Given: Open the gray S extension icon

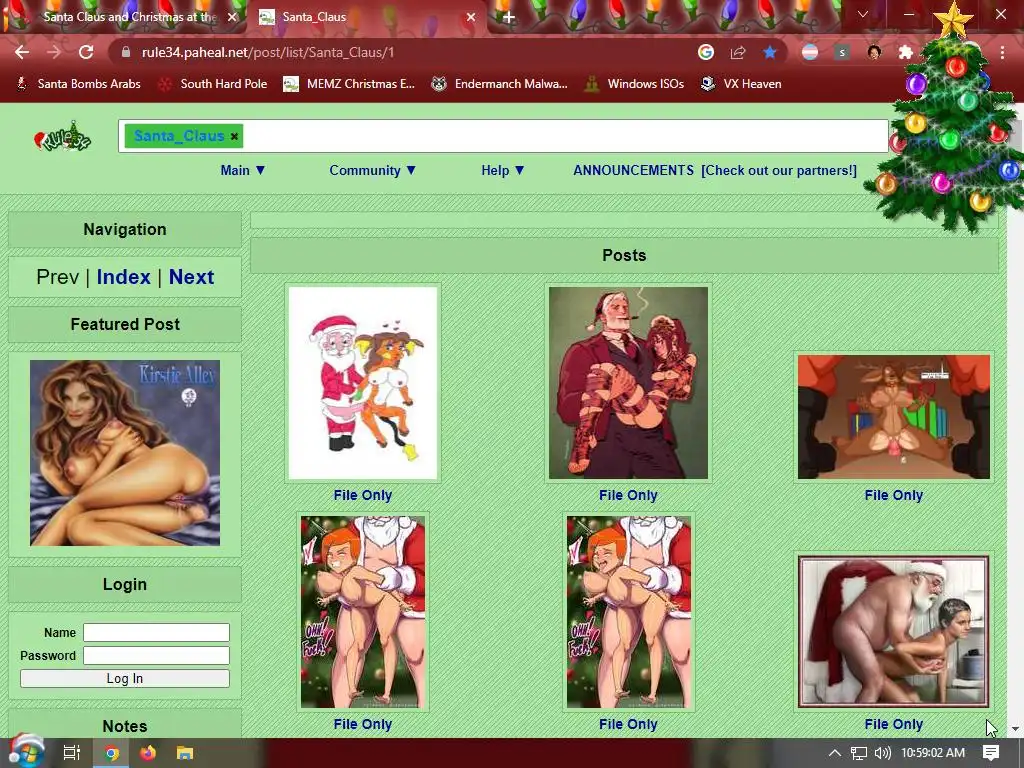Looking at the screenshot, I should [x=842, y=52].
